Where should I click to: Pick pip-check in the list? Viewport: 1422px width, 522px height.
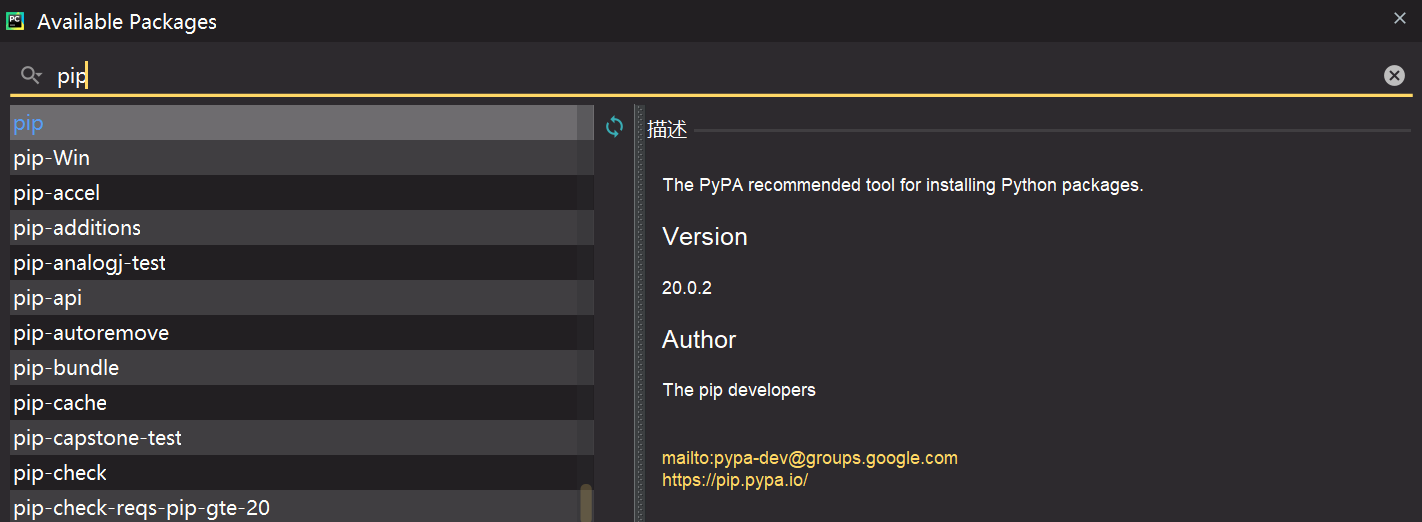[x=60, y=473]
